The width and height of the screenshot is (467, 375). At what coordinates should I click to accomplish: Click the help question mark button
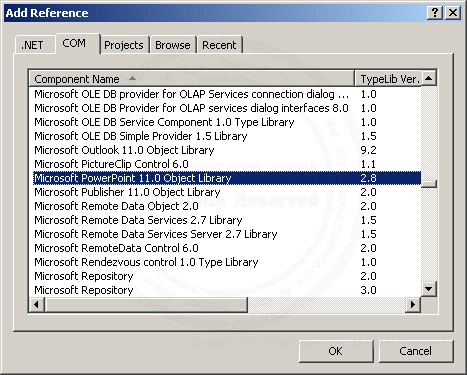click(435, 13)
